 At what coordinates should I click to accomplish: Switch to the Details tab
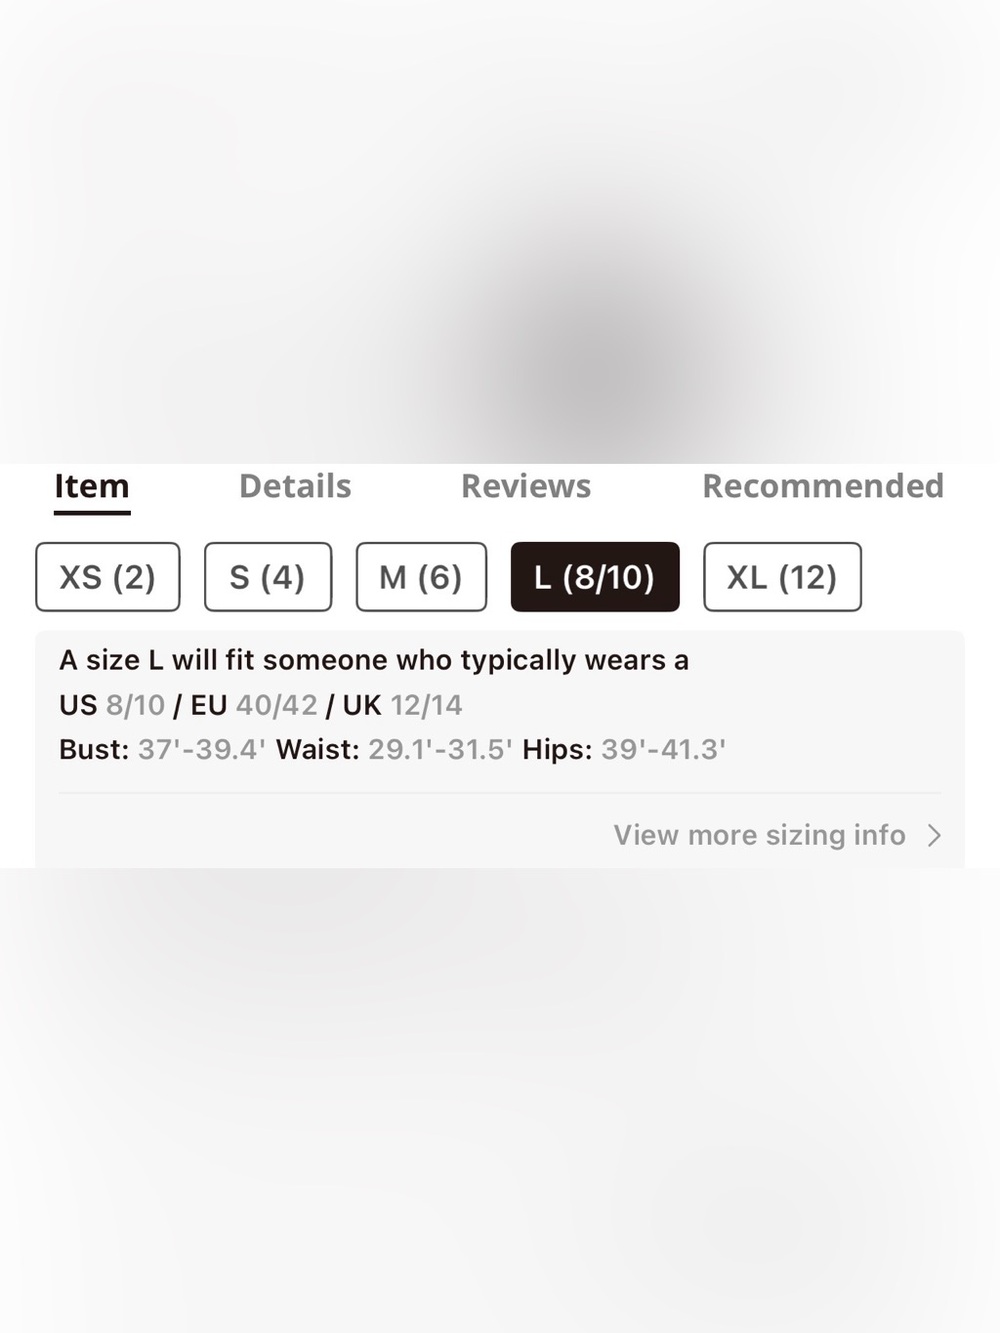coord(295,486)
